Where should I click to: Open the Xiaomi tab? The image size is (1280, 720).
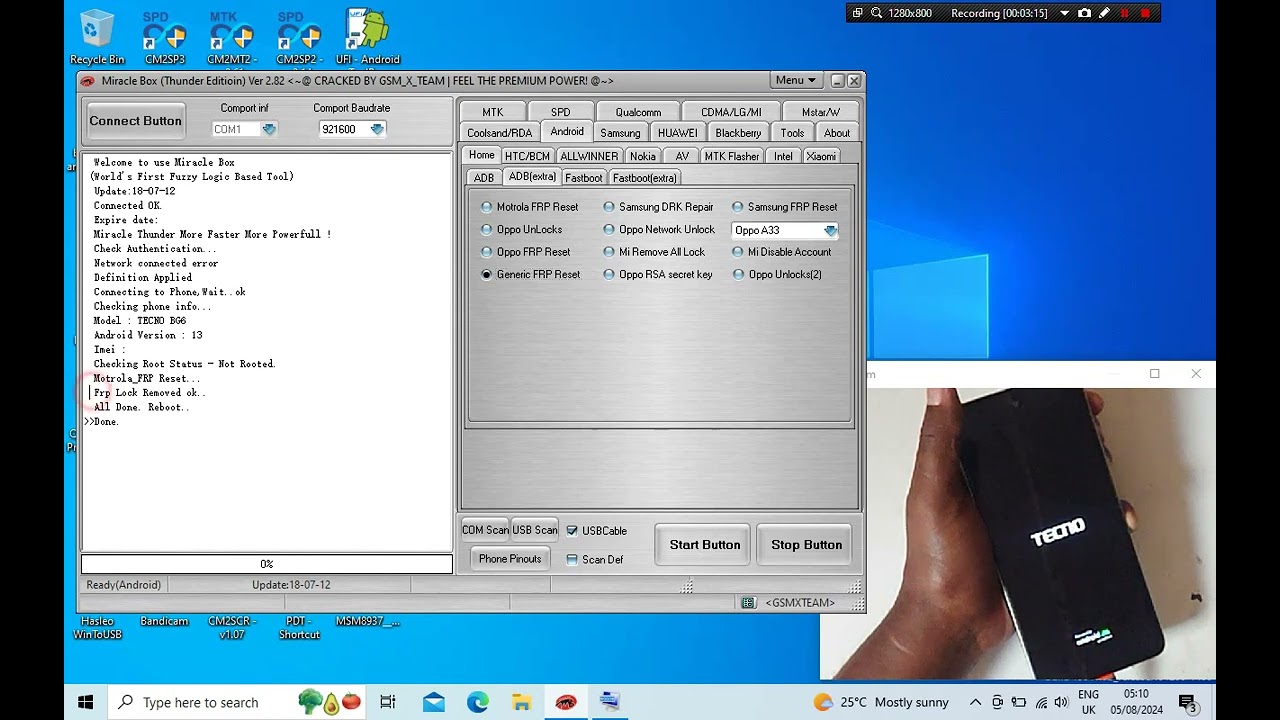[821, 156]
